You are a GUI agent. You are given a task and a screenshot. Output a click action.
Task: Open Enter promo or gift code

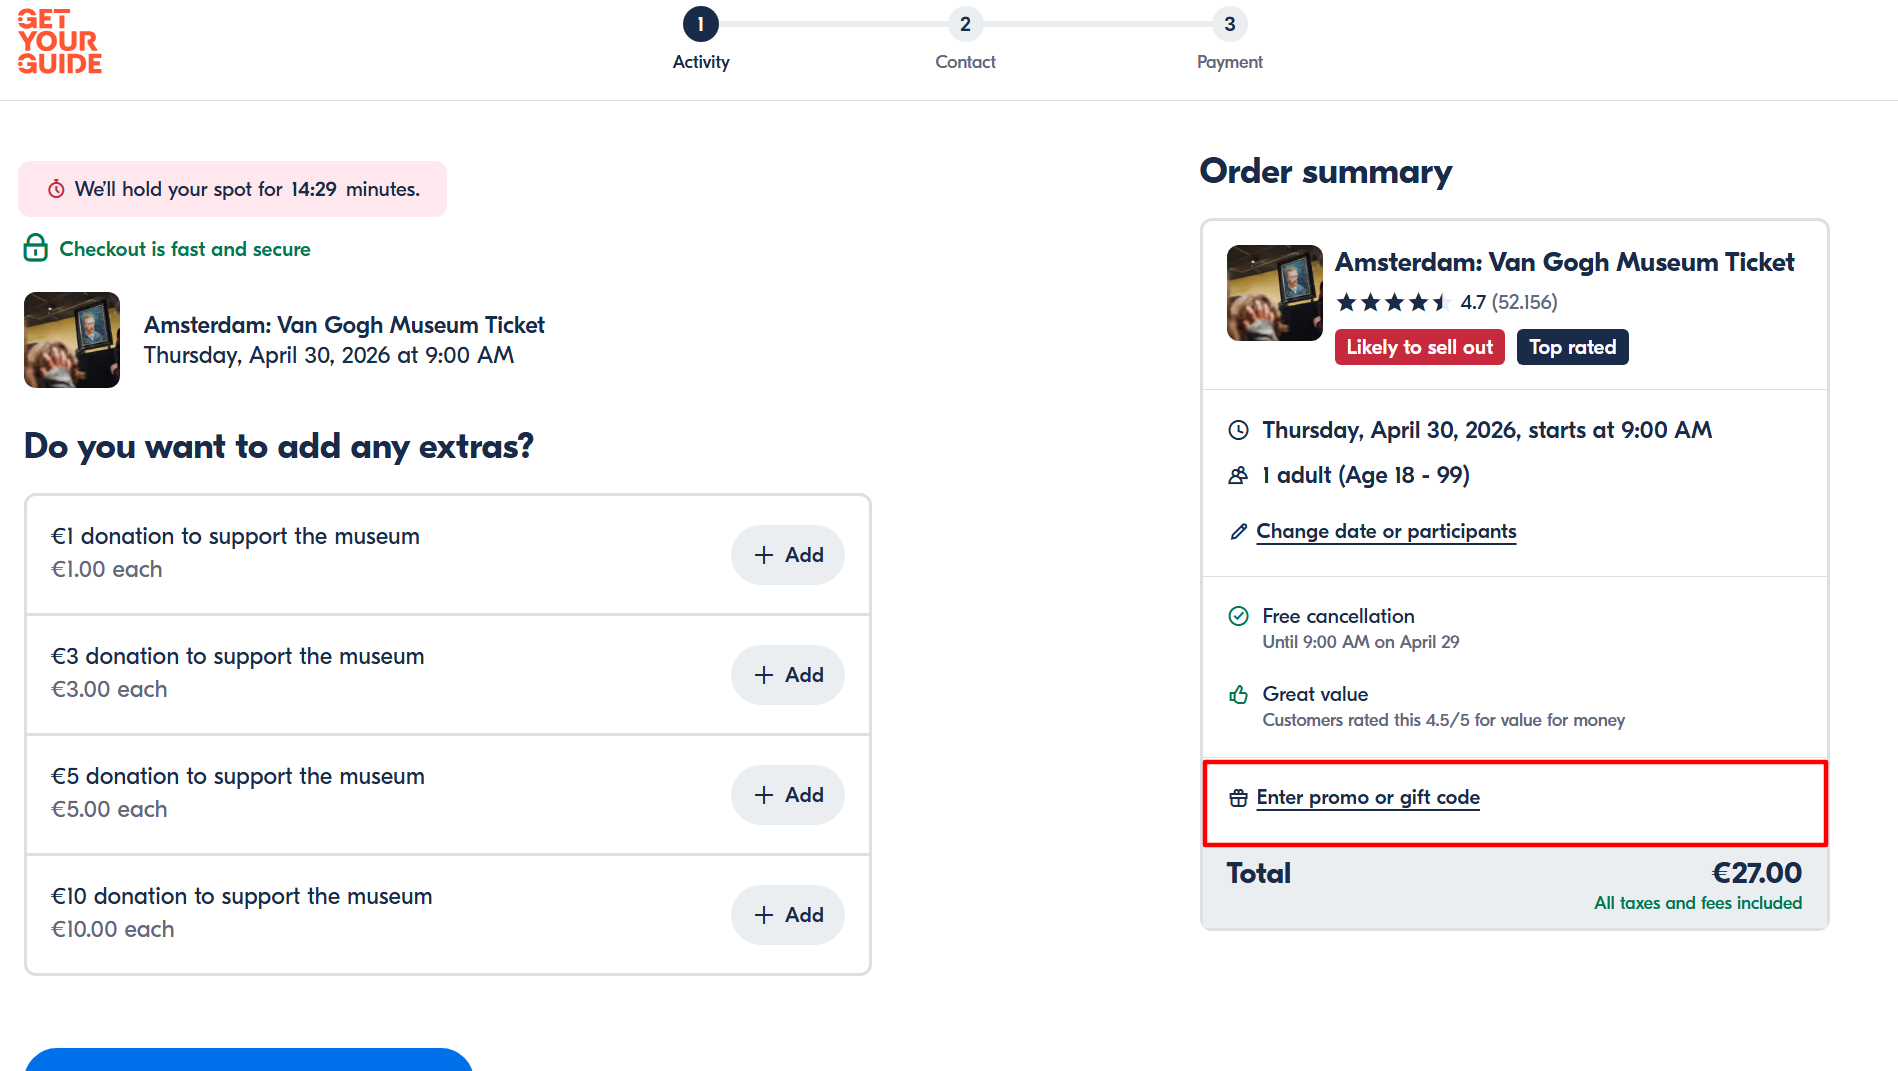point(1368,797)
